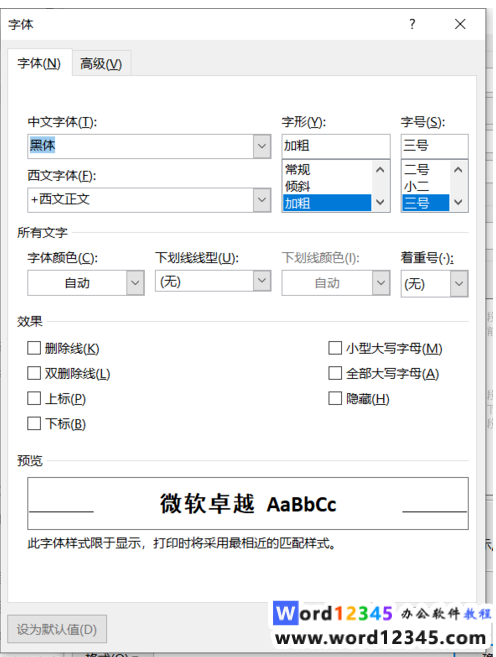Enable the 上标(P) checkbox
This screenshot has height=657, width=496.
[34, 398]
